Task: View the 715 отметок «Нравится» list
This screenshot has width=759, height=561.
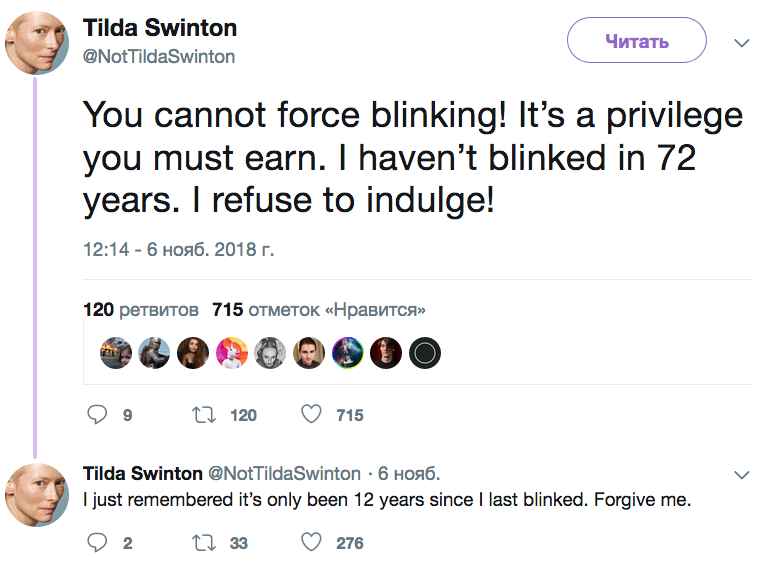Action: [x=319, y=309]
